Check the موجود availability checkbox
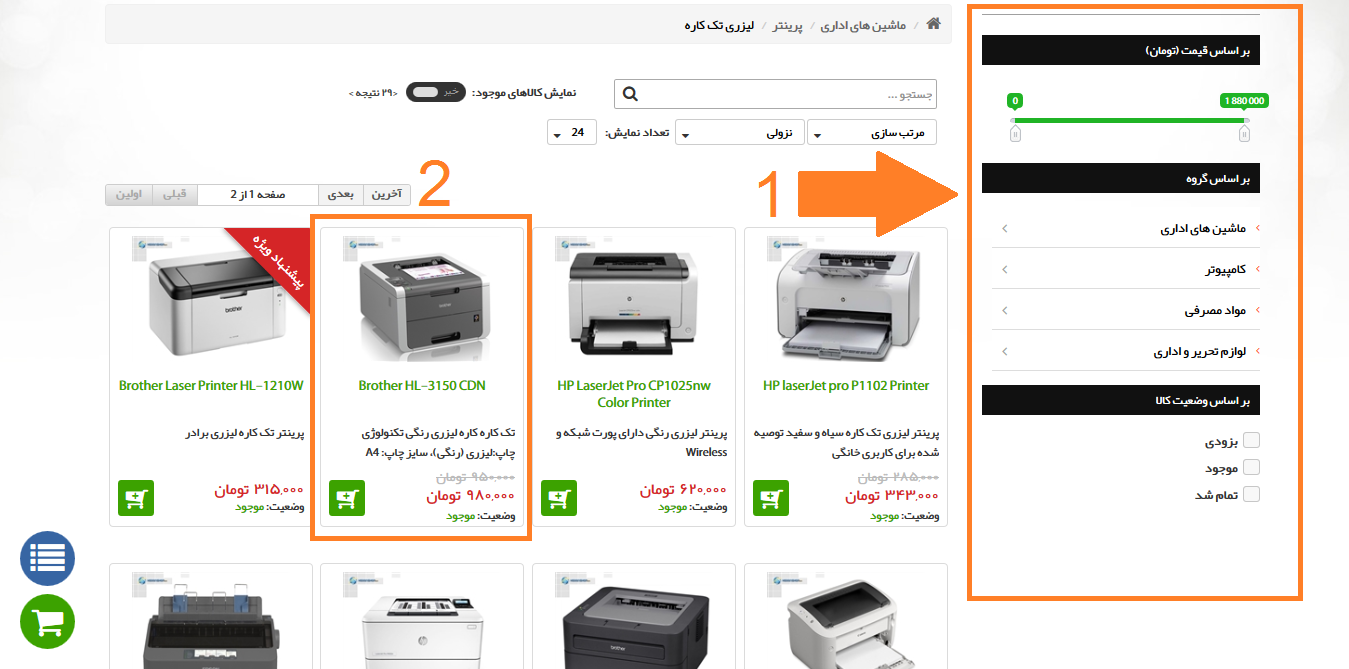1349x669 pixels. point(1251,467)
